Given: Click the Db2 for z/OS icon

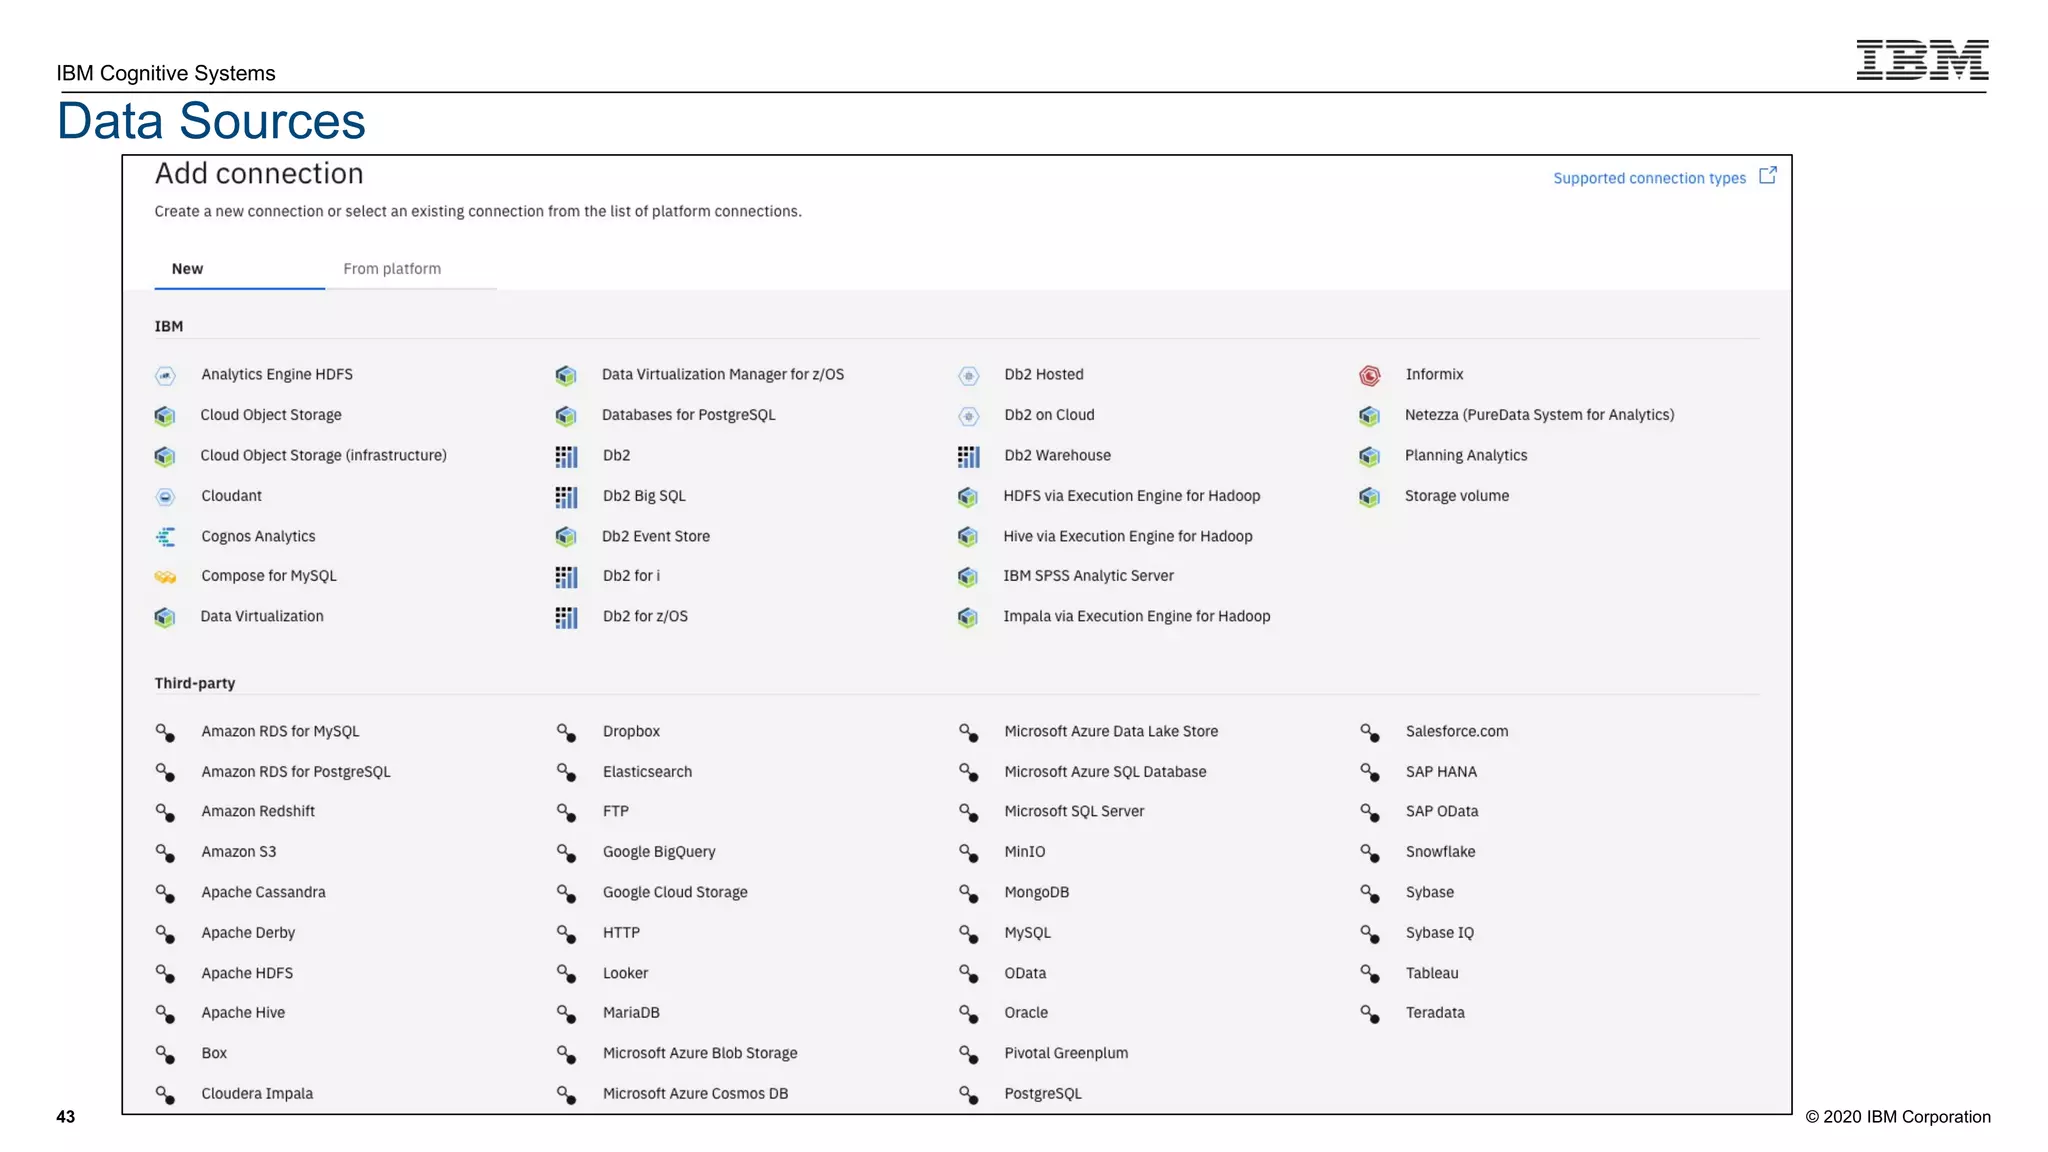Looking at the screenshot, I should click(x=566, y=618).
